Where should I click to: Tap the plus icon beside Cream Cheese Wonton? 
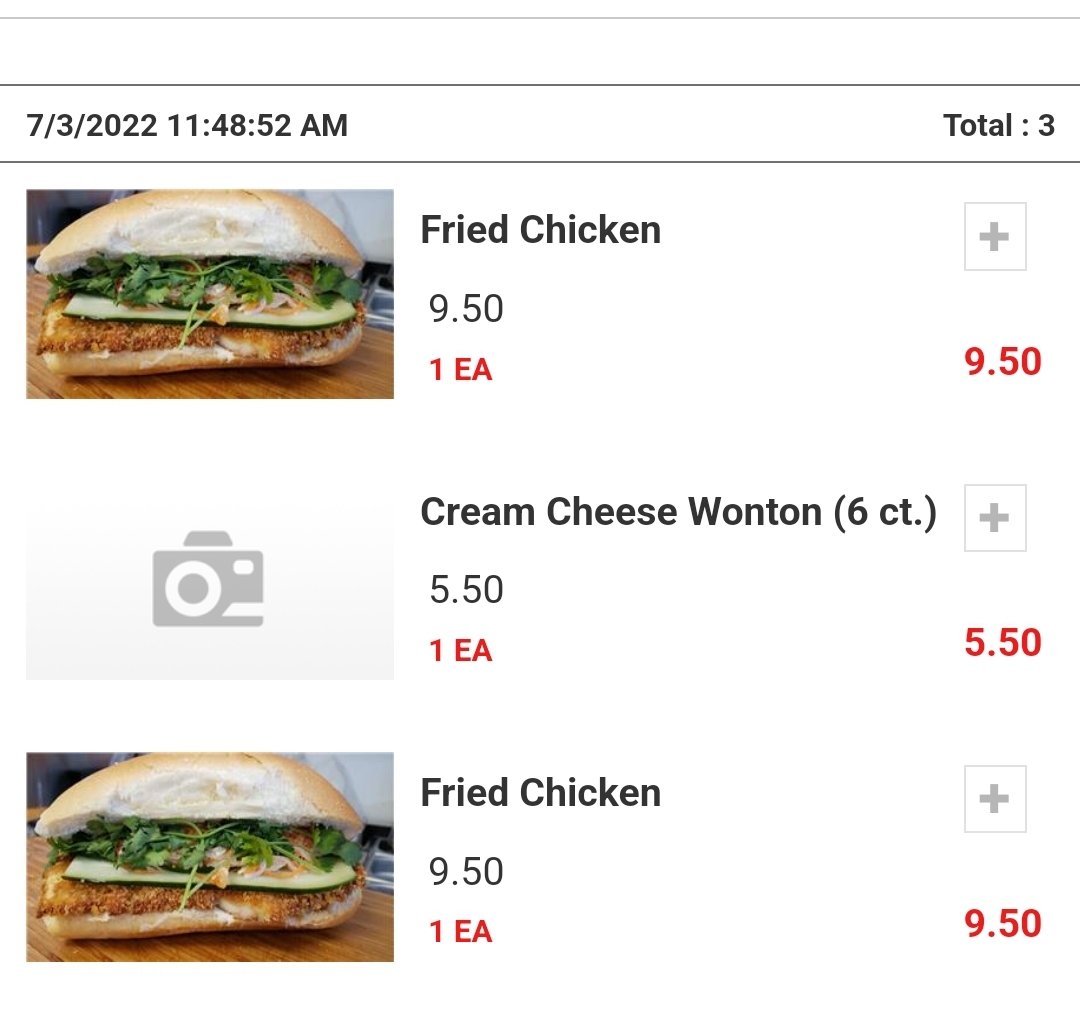995,518
